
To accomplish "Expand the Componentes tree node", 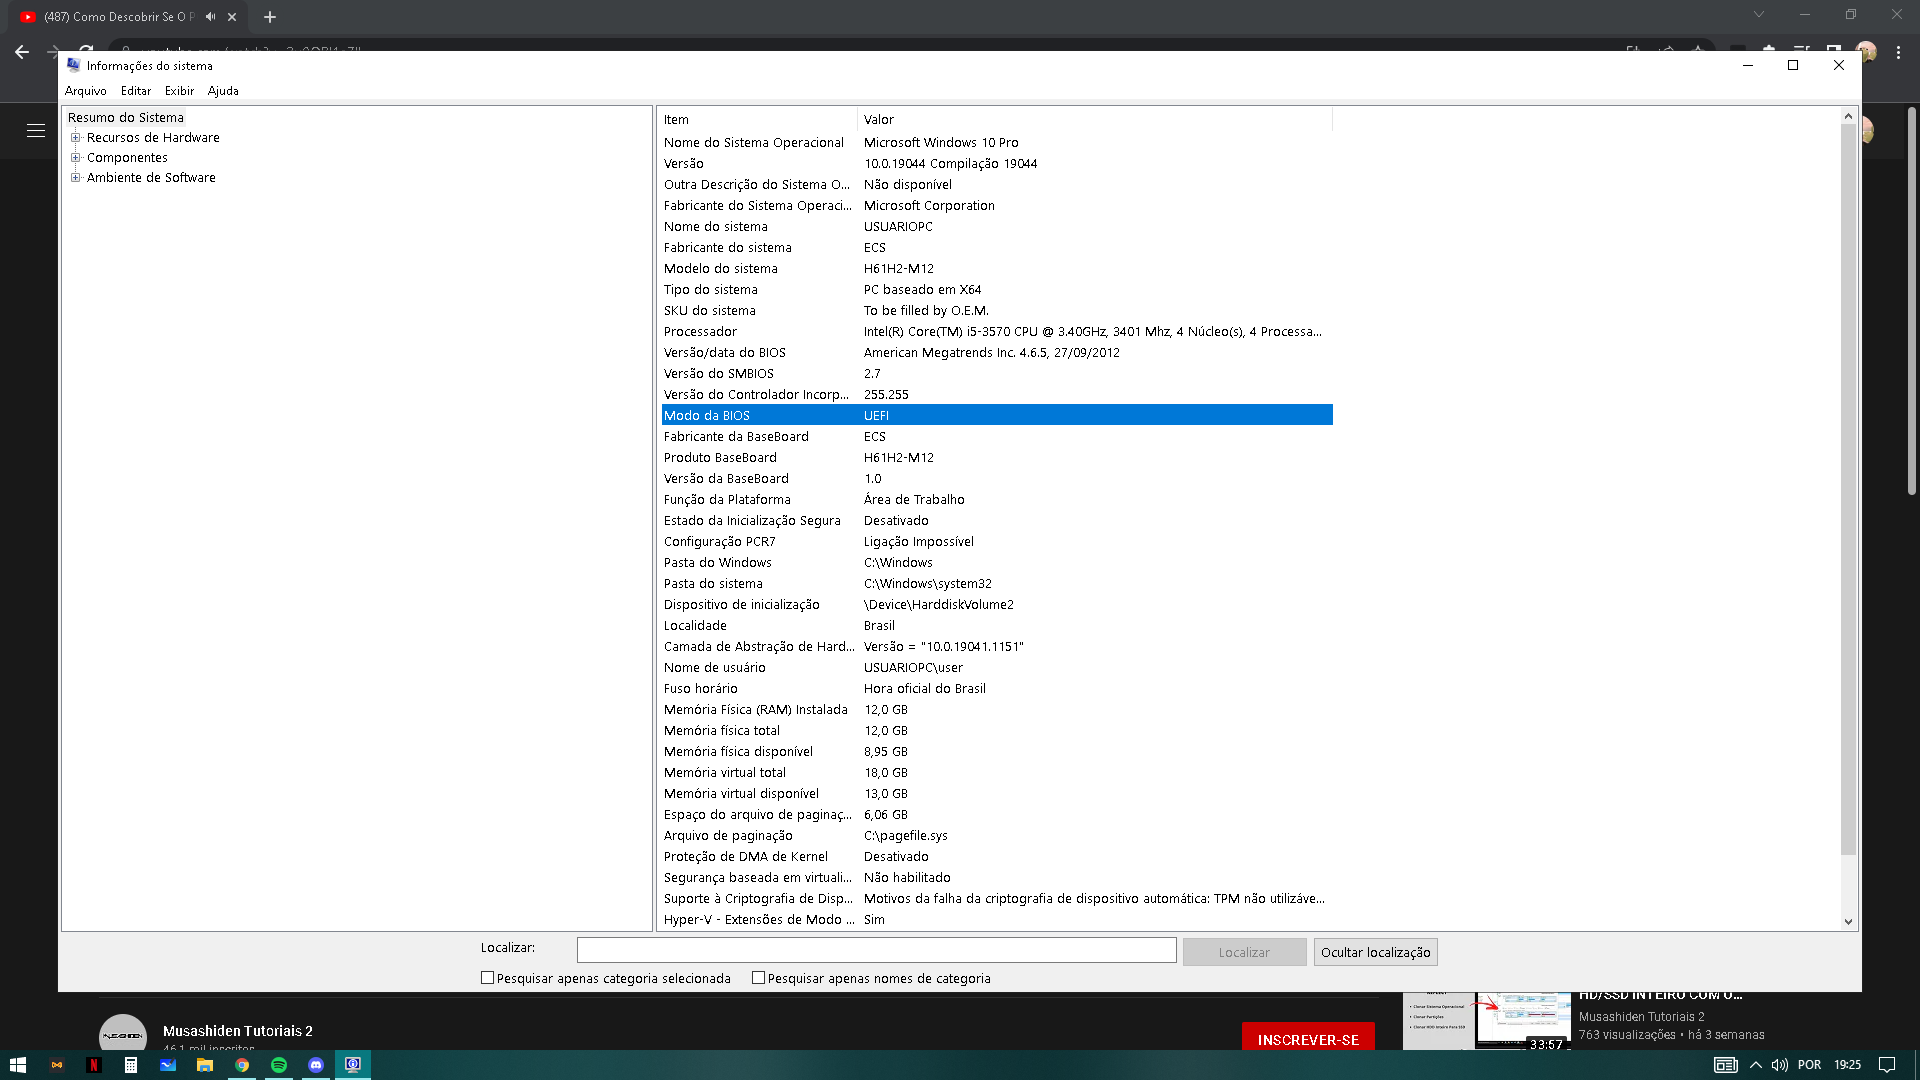I will tap(75, 158).
